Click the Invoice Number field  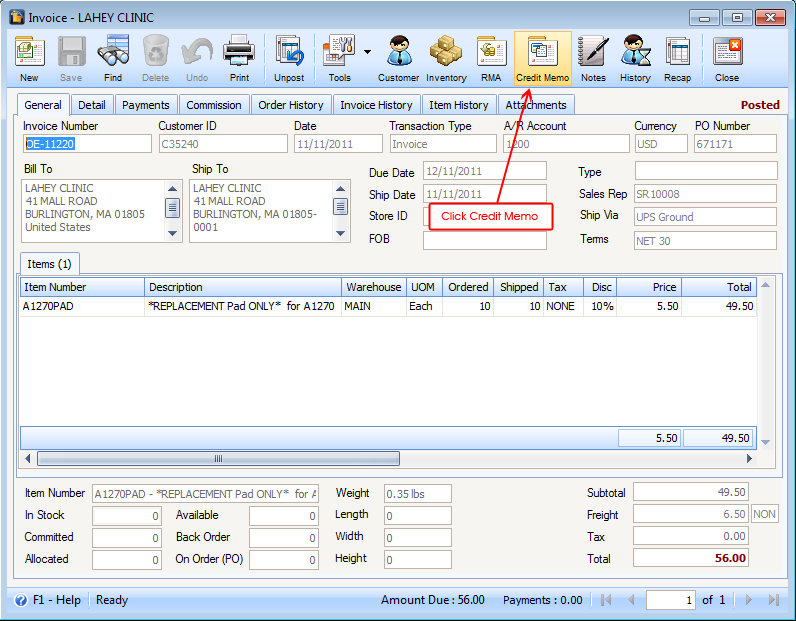click(x=87, y=144)
